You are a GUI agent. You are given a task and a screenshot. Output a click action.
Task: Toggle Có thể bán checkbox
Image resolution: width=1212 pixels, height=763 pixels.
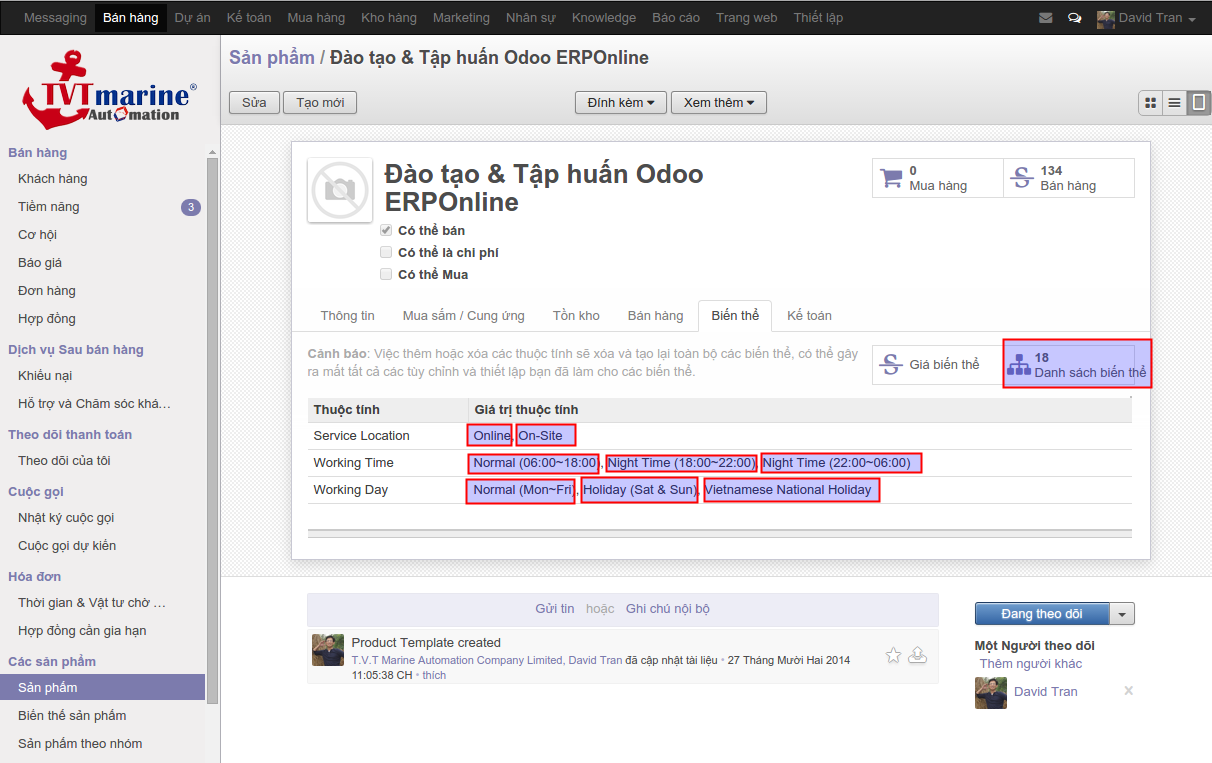[x=386, y=230]
